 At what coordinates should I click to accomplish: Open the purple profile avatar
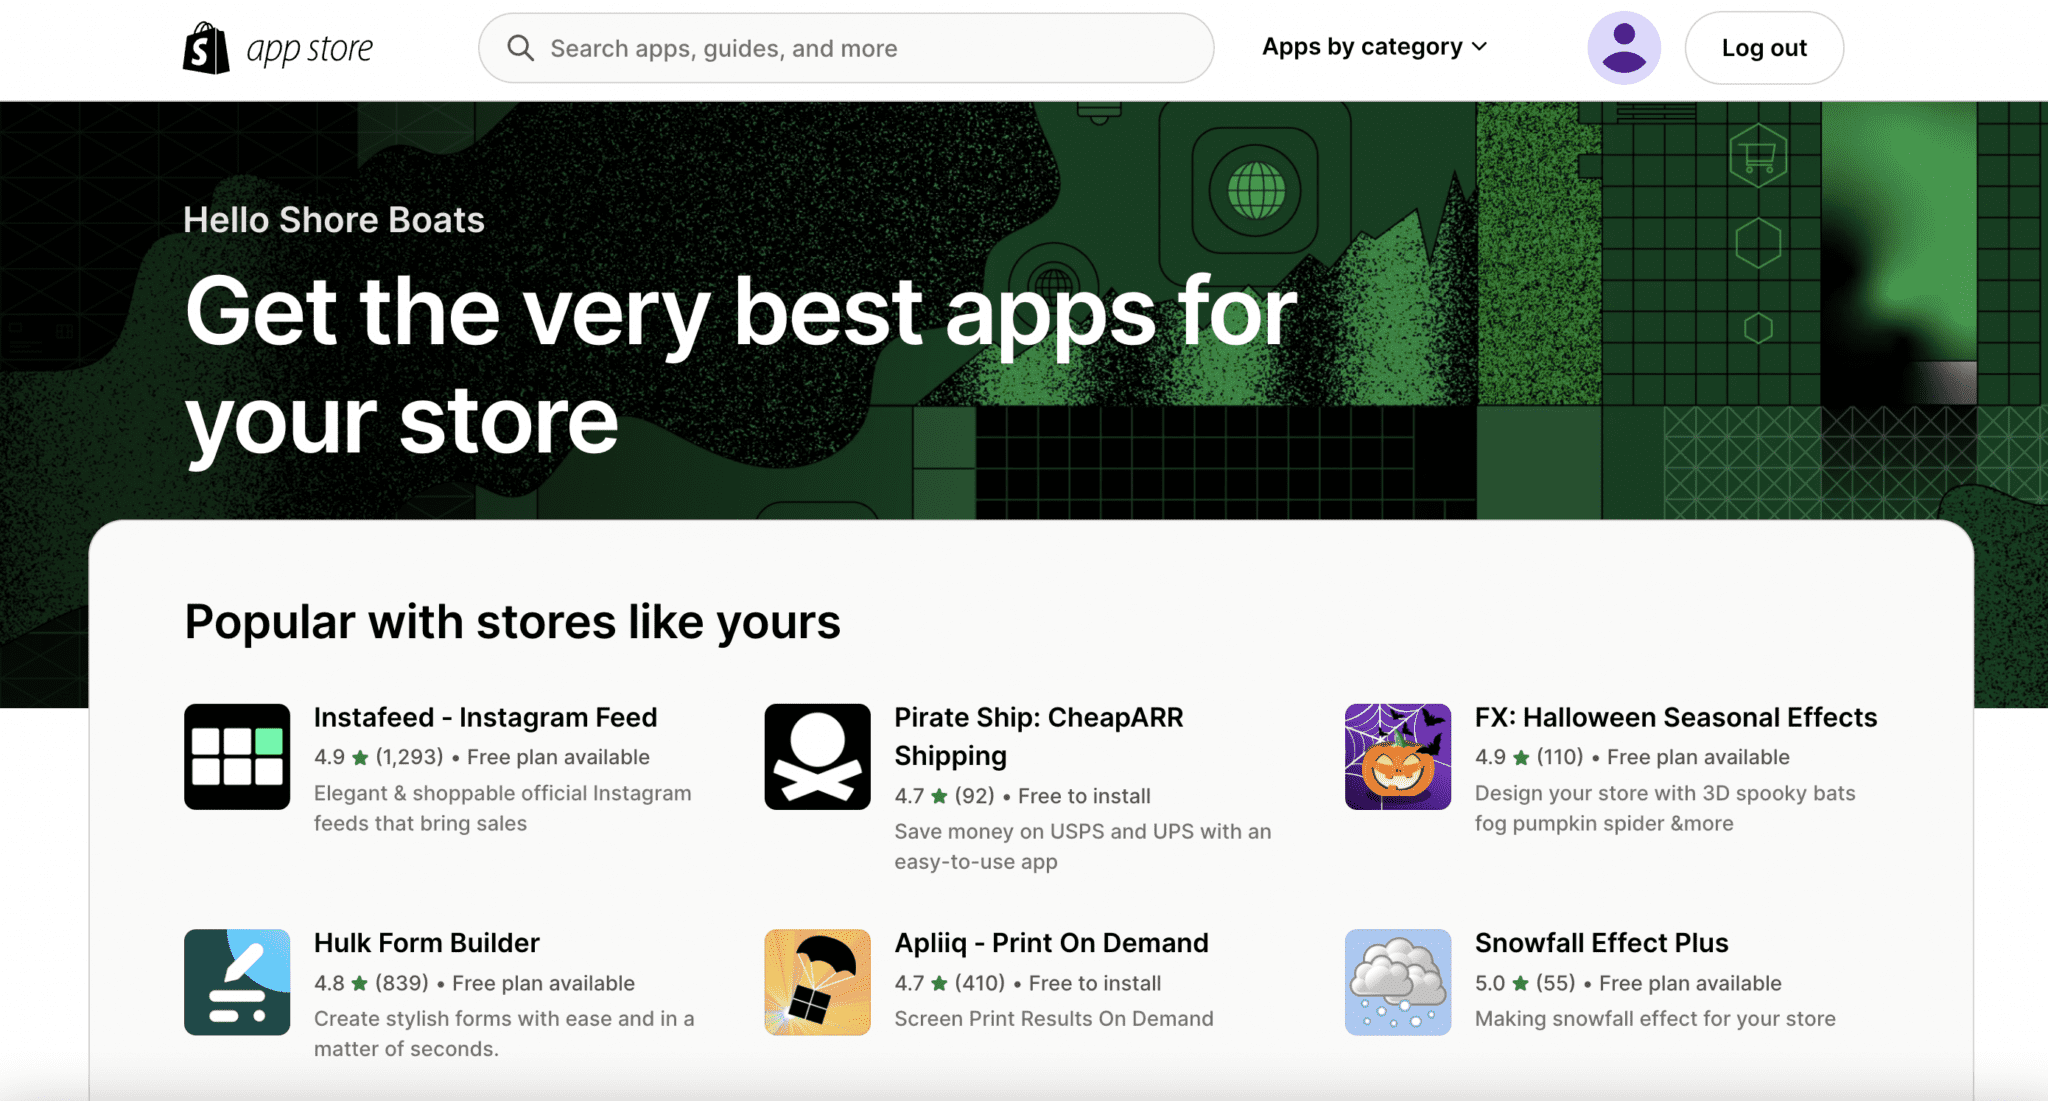coord(1623,47)
